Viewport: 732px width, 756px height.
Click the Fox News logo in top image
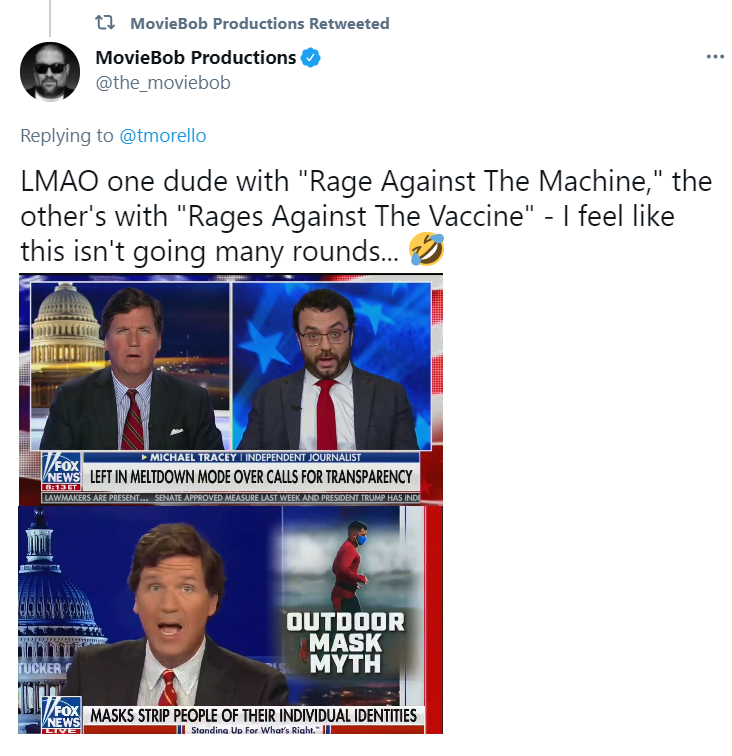click(x=61, y=471)
